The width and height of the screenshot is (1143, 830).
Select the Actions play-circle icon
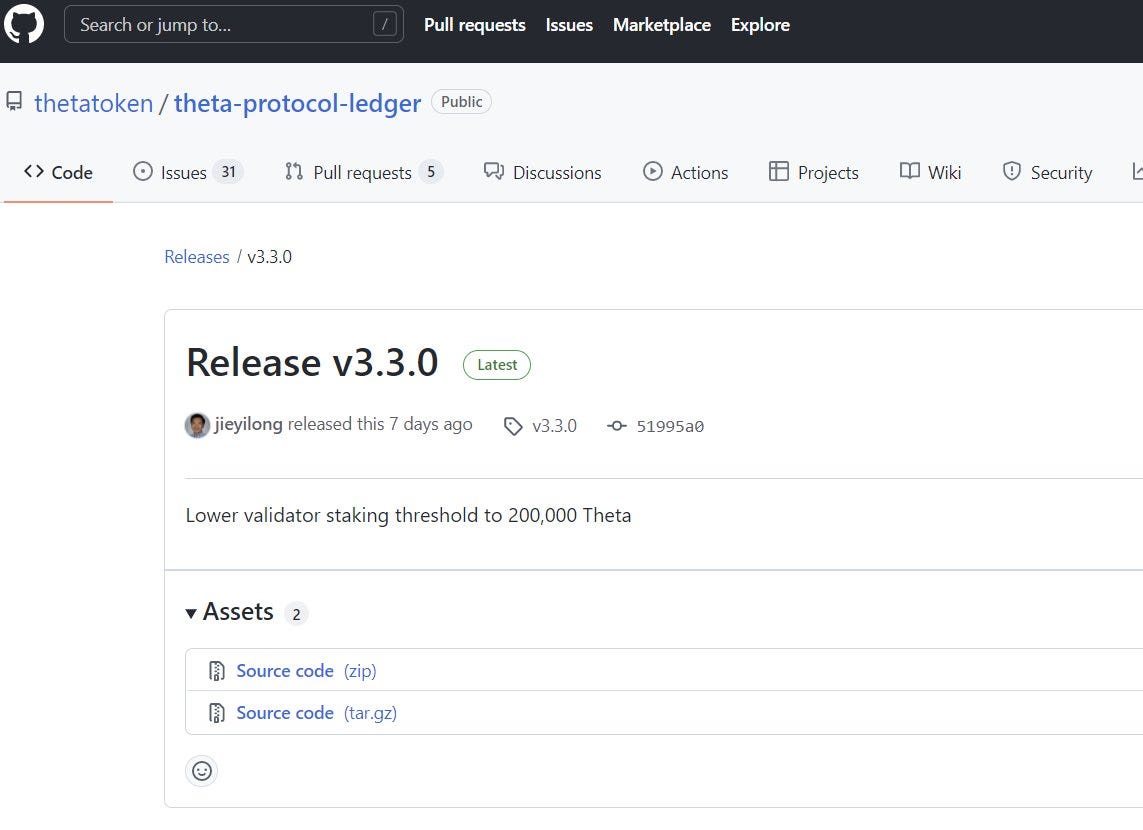click(654, 171)
